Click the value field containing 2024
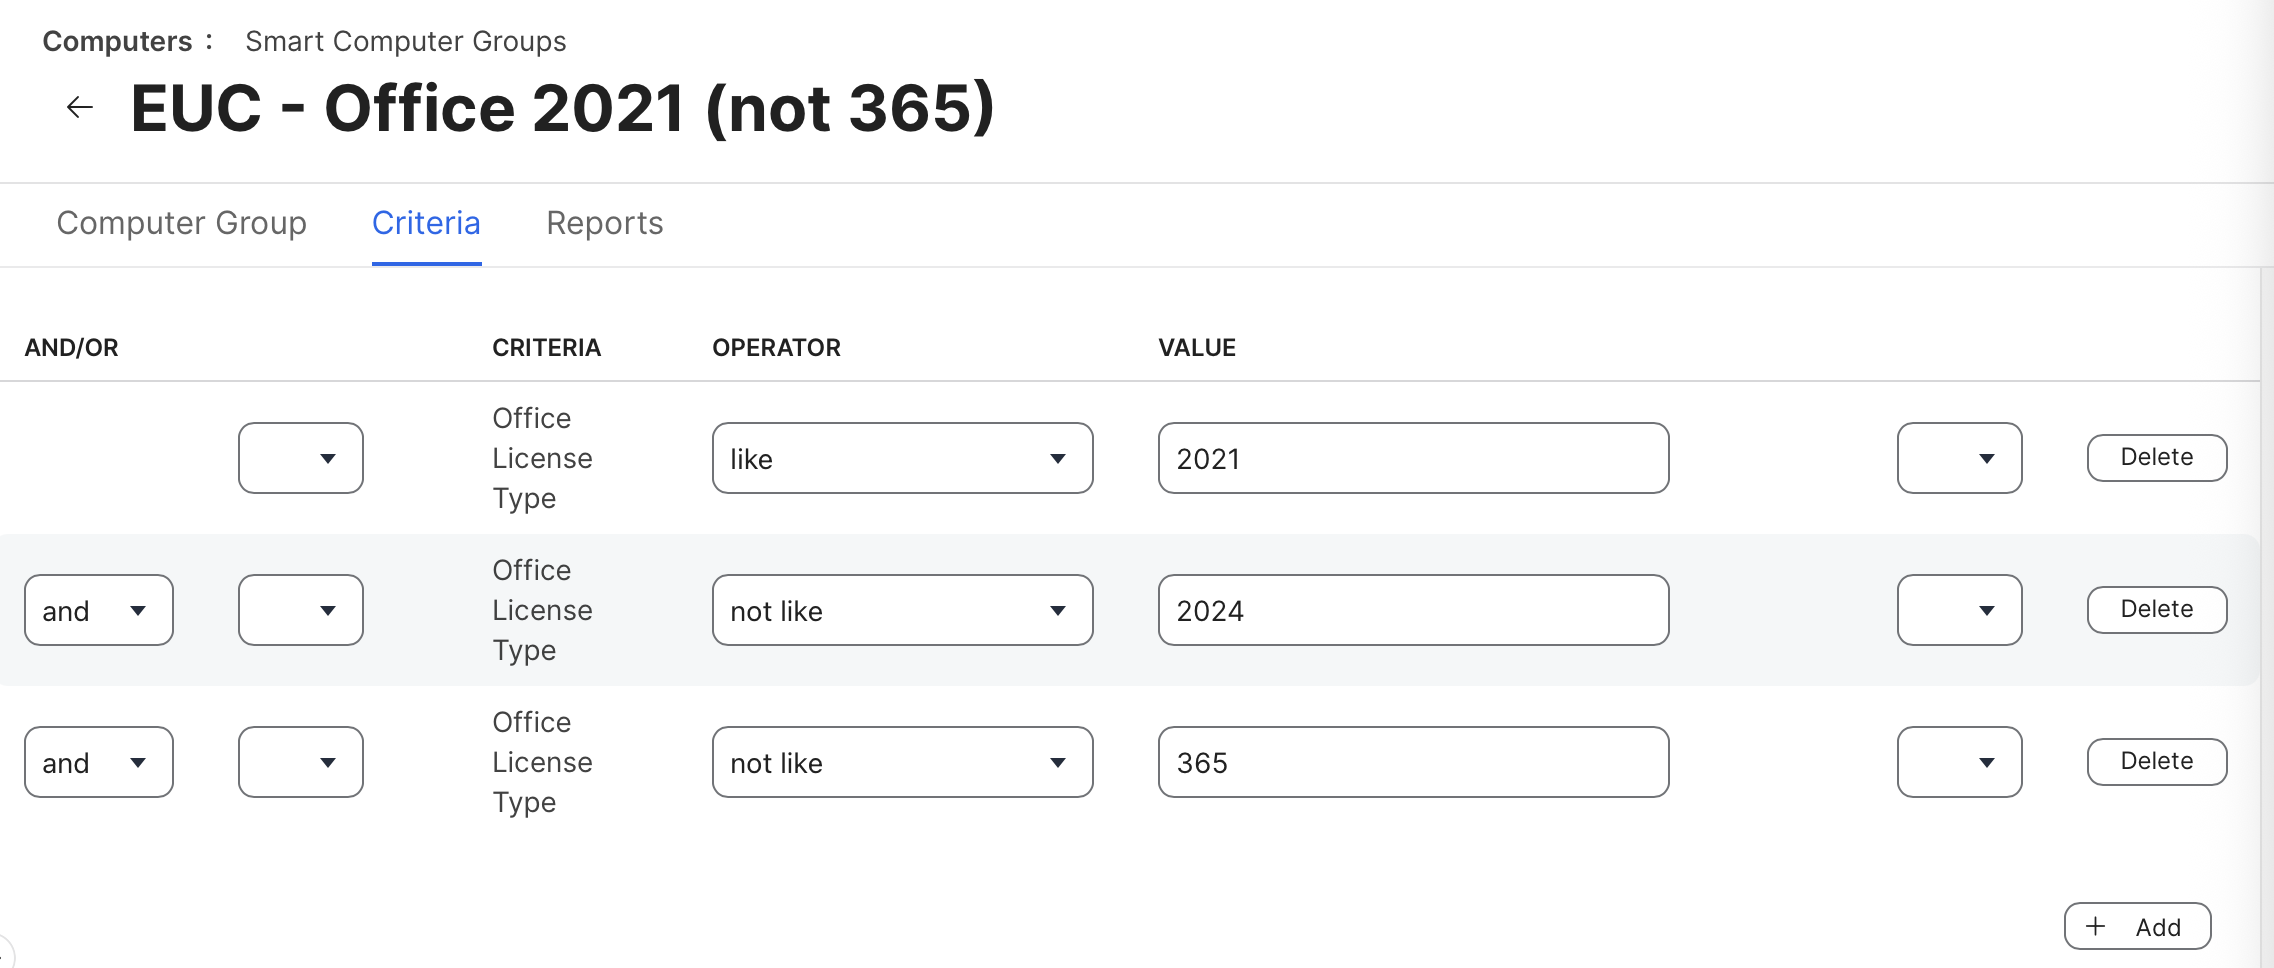 [1413, 610]
